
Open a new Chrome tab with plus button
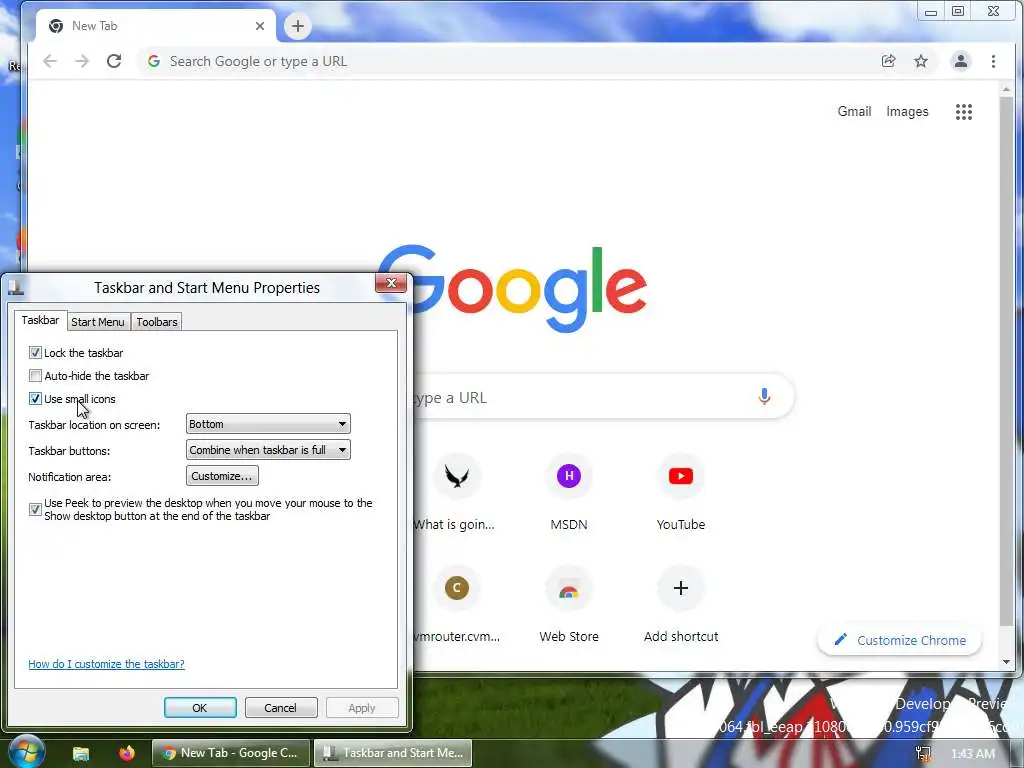pyautogui.click(x=298, y=26)
